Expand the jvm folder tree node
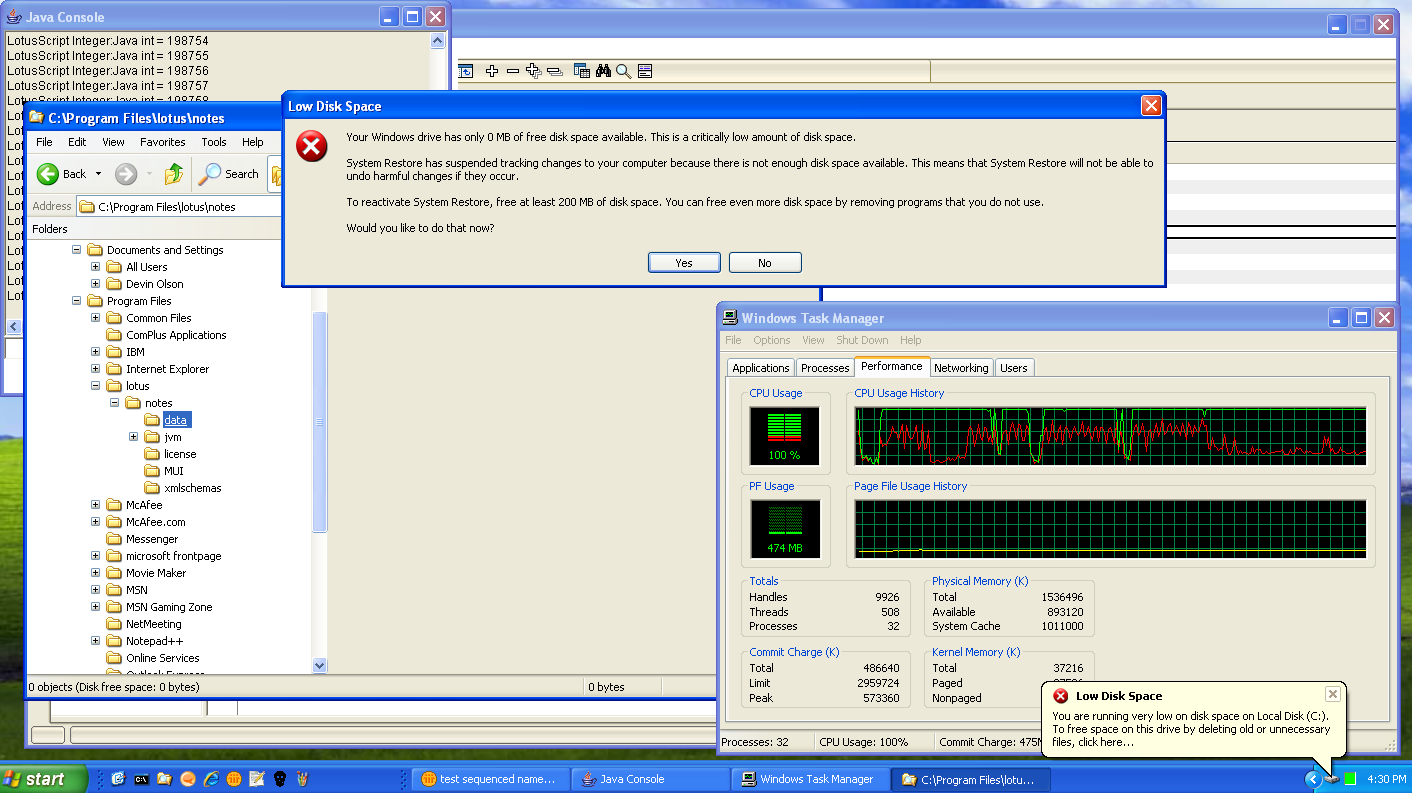Viewport: 1412px width, 793px height. coord(133,437)
